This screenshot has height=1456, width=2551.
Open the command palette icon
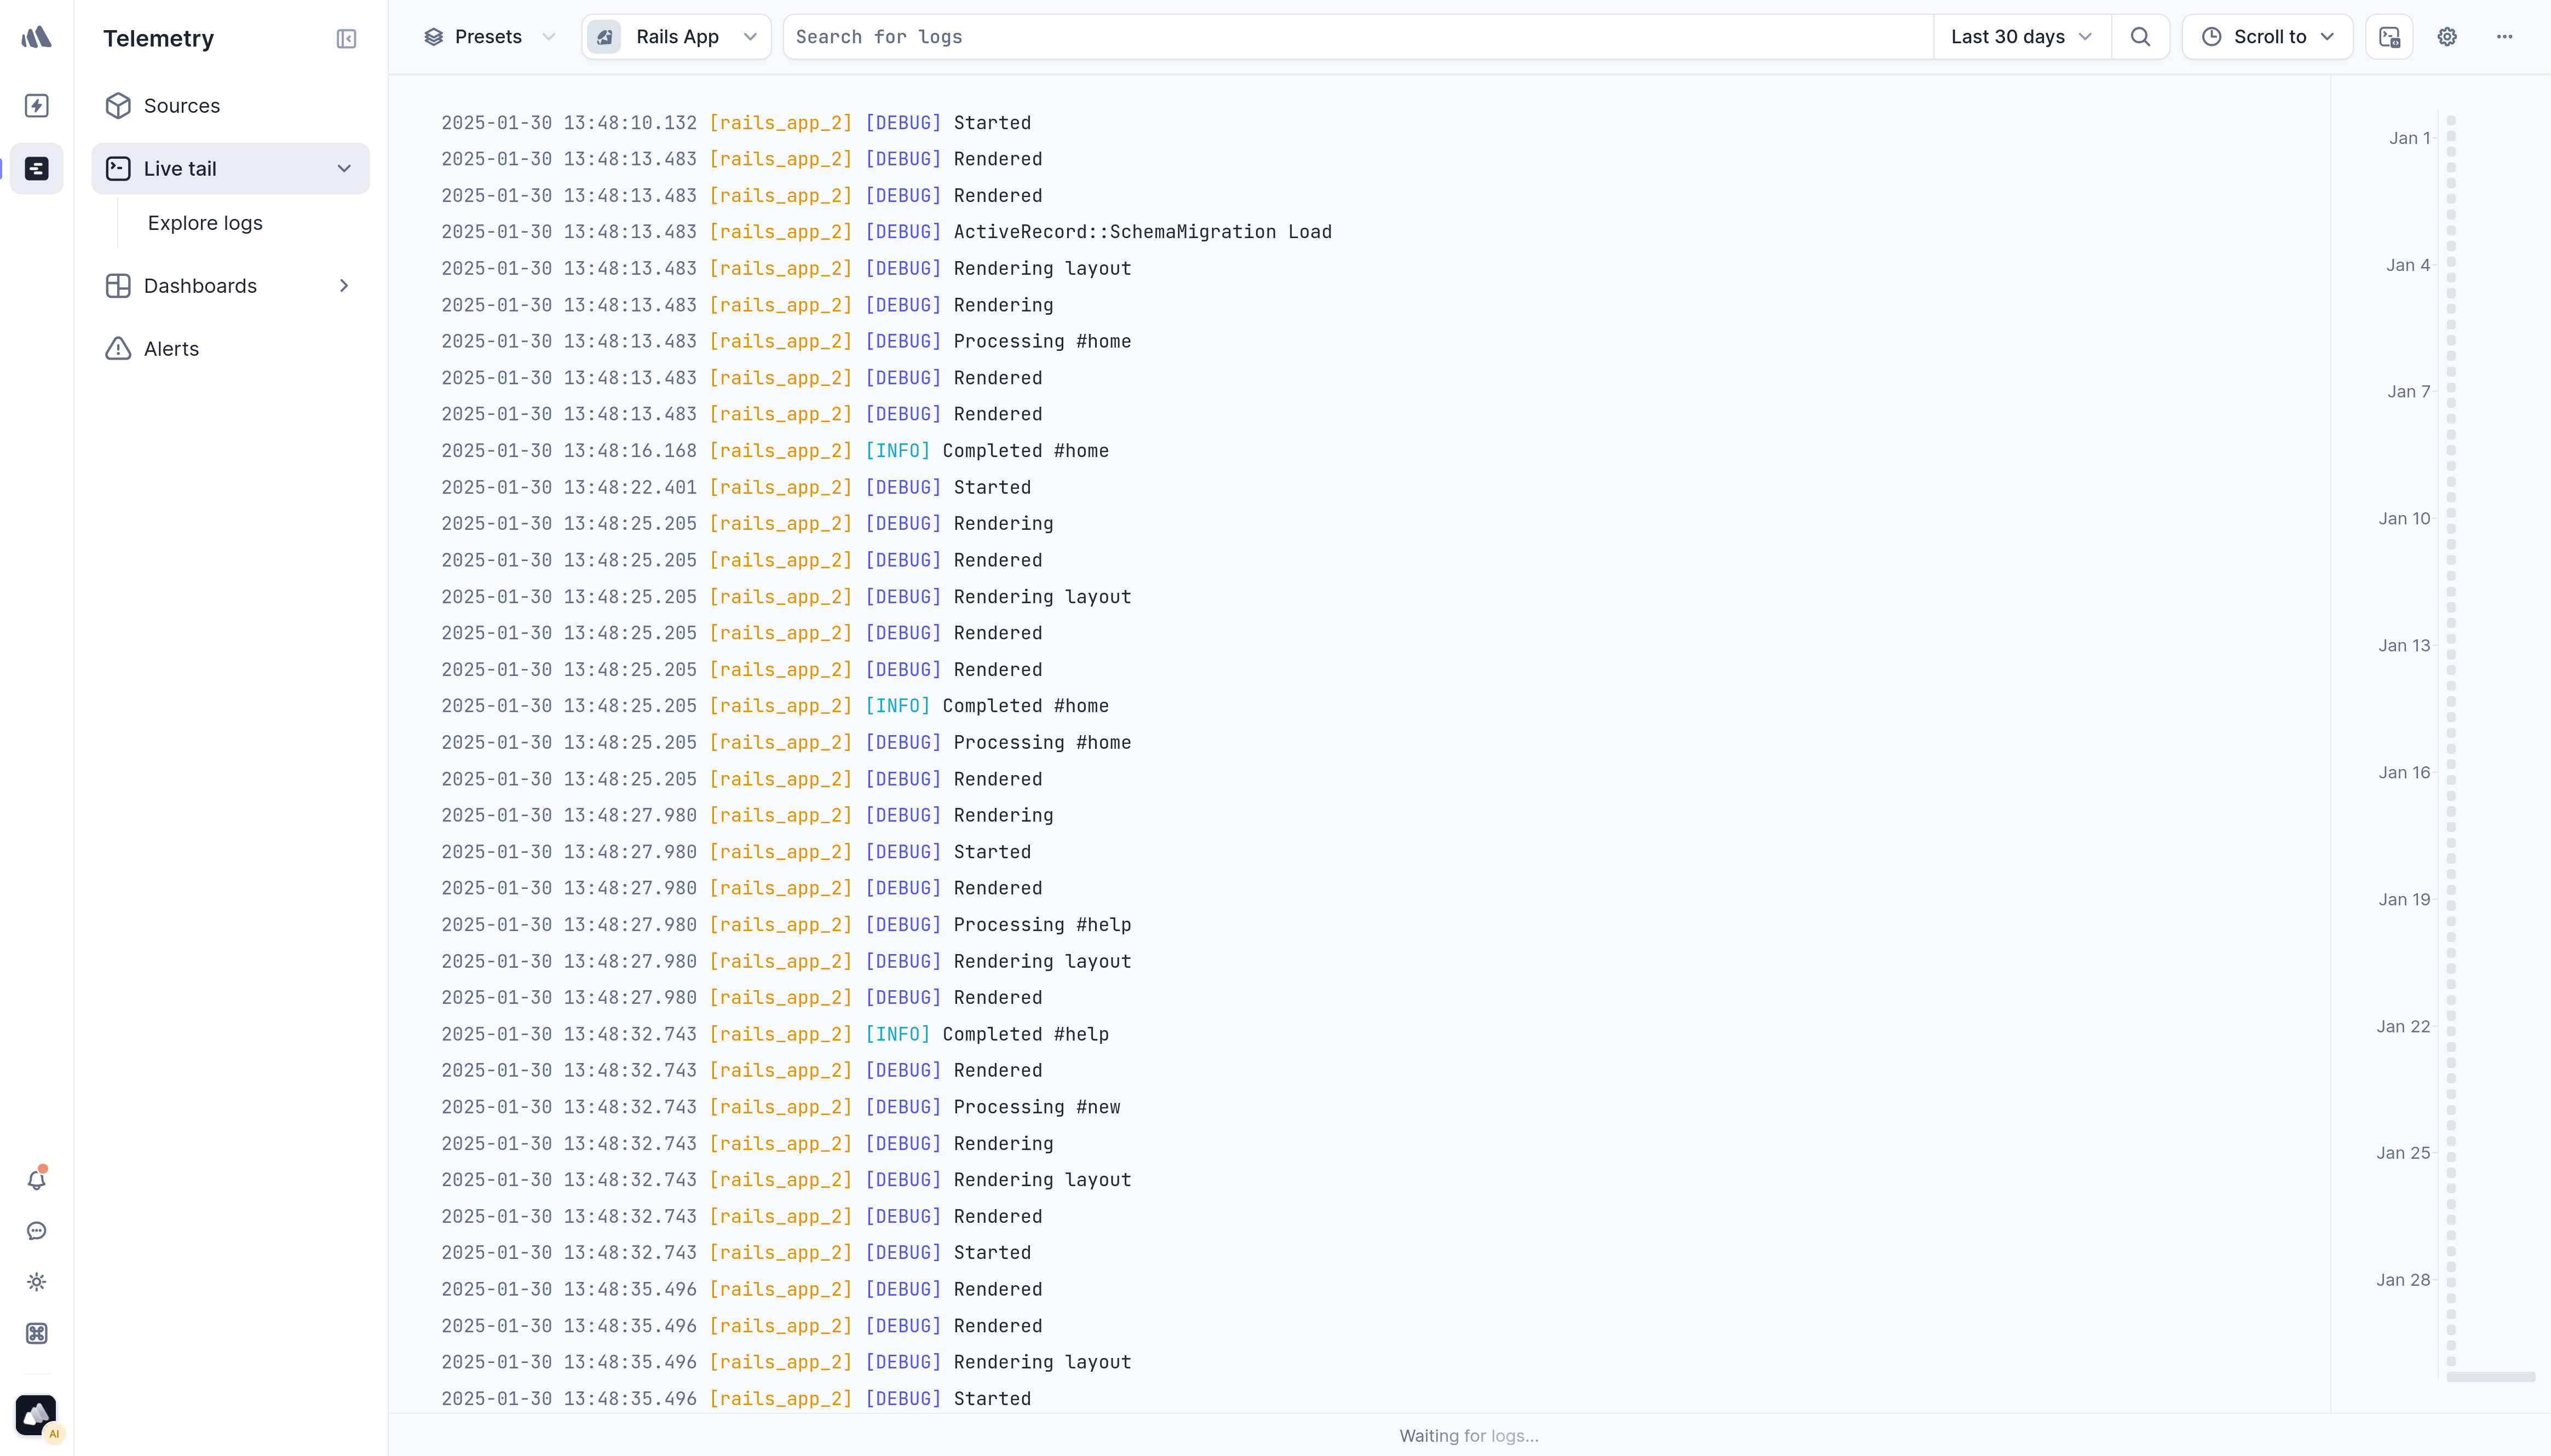tap(37, 1333)
